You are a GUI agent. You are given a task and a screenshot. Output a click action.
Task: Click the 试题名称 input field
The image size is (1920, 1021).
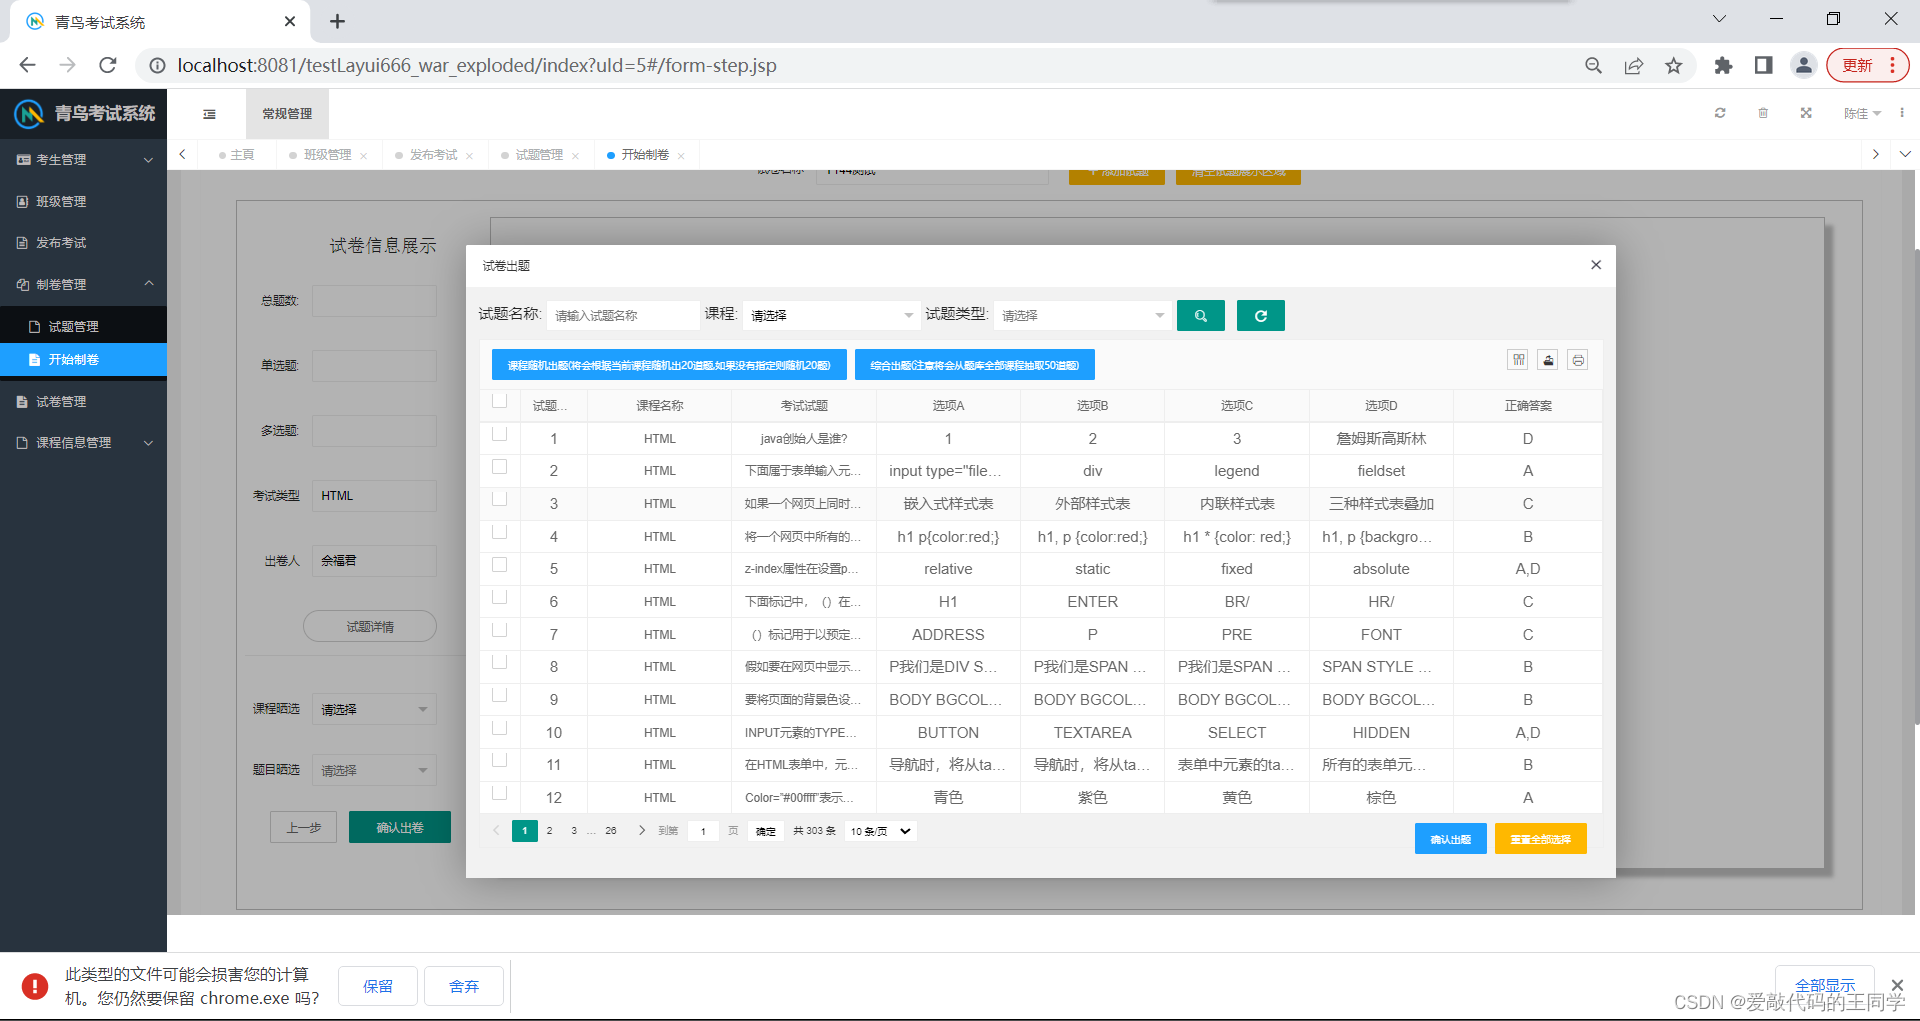(x=623, y=315)
